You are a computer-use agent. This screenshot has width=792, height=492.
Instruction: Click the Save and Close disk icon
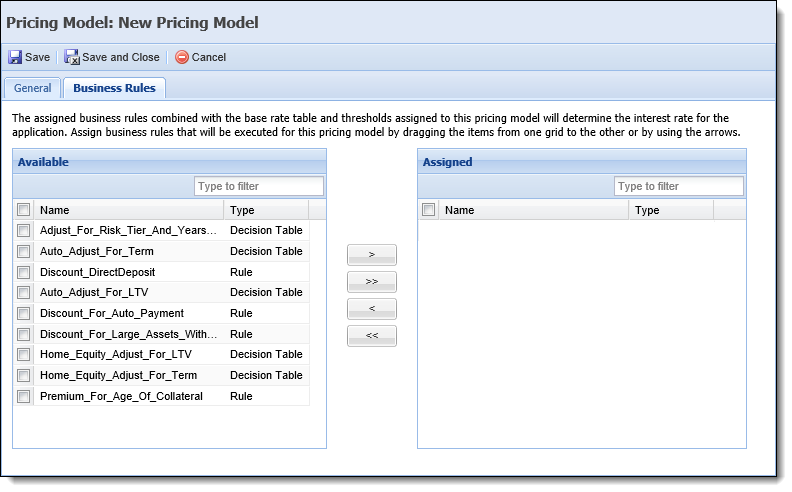[72, 57]
